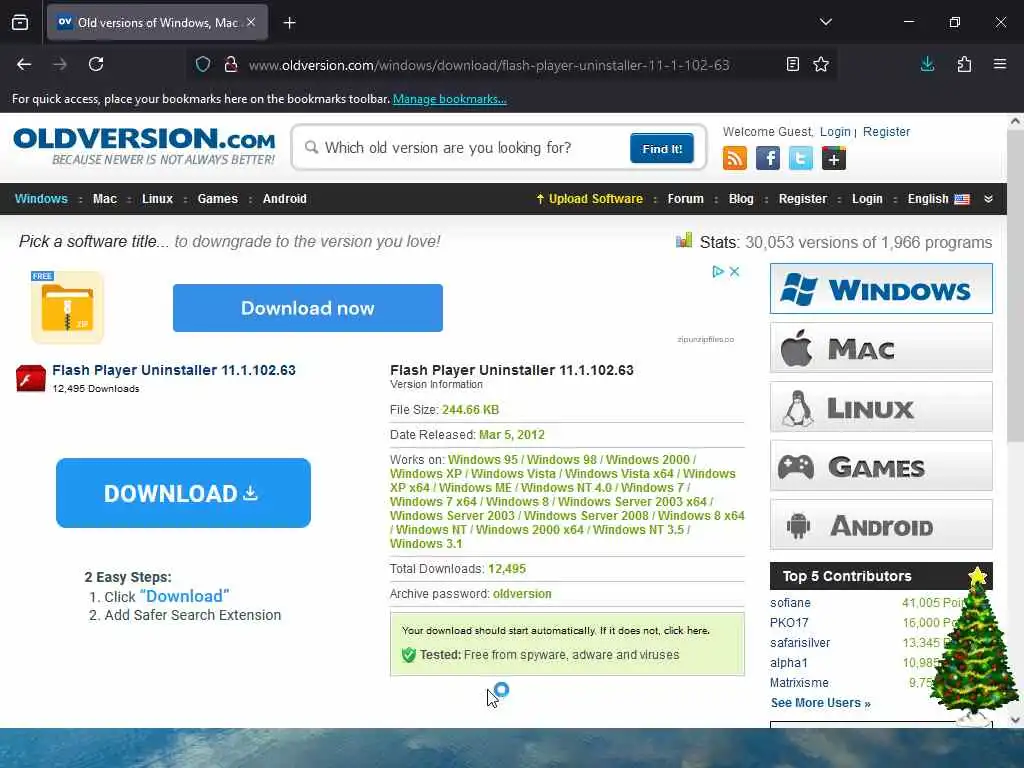Select Windows in the nav bar
Viewport: 1024px width, 768px height.
(41, 199)
